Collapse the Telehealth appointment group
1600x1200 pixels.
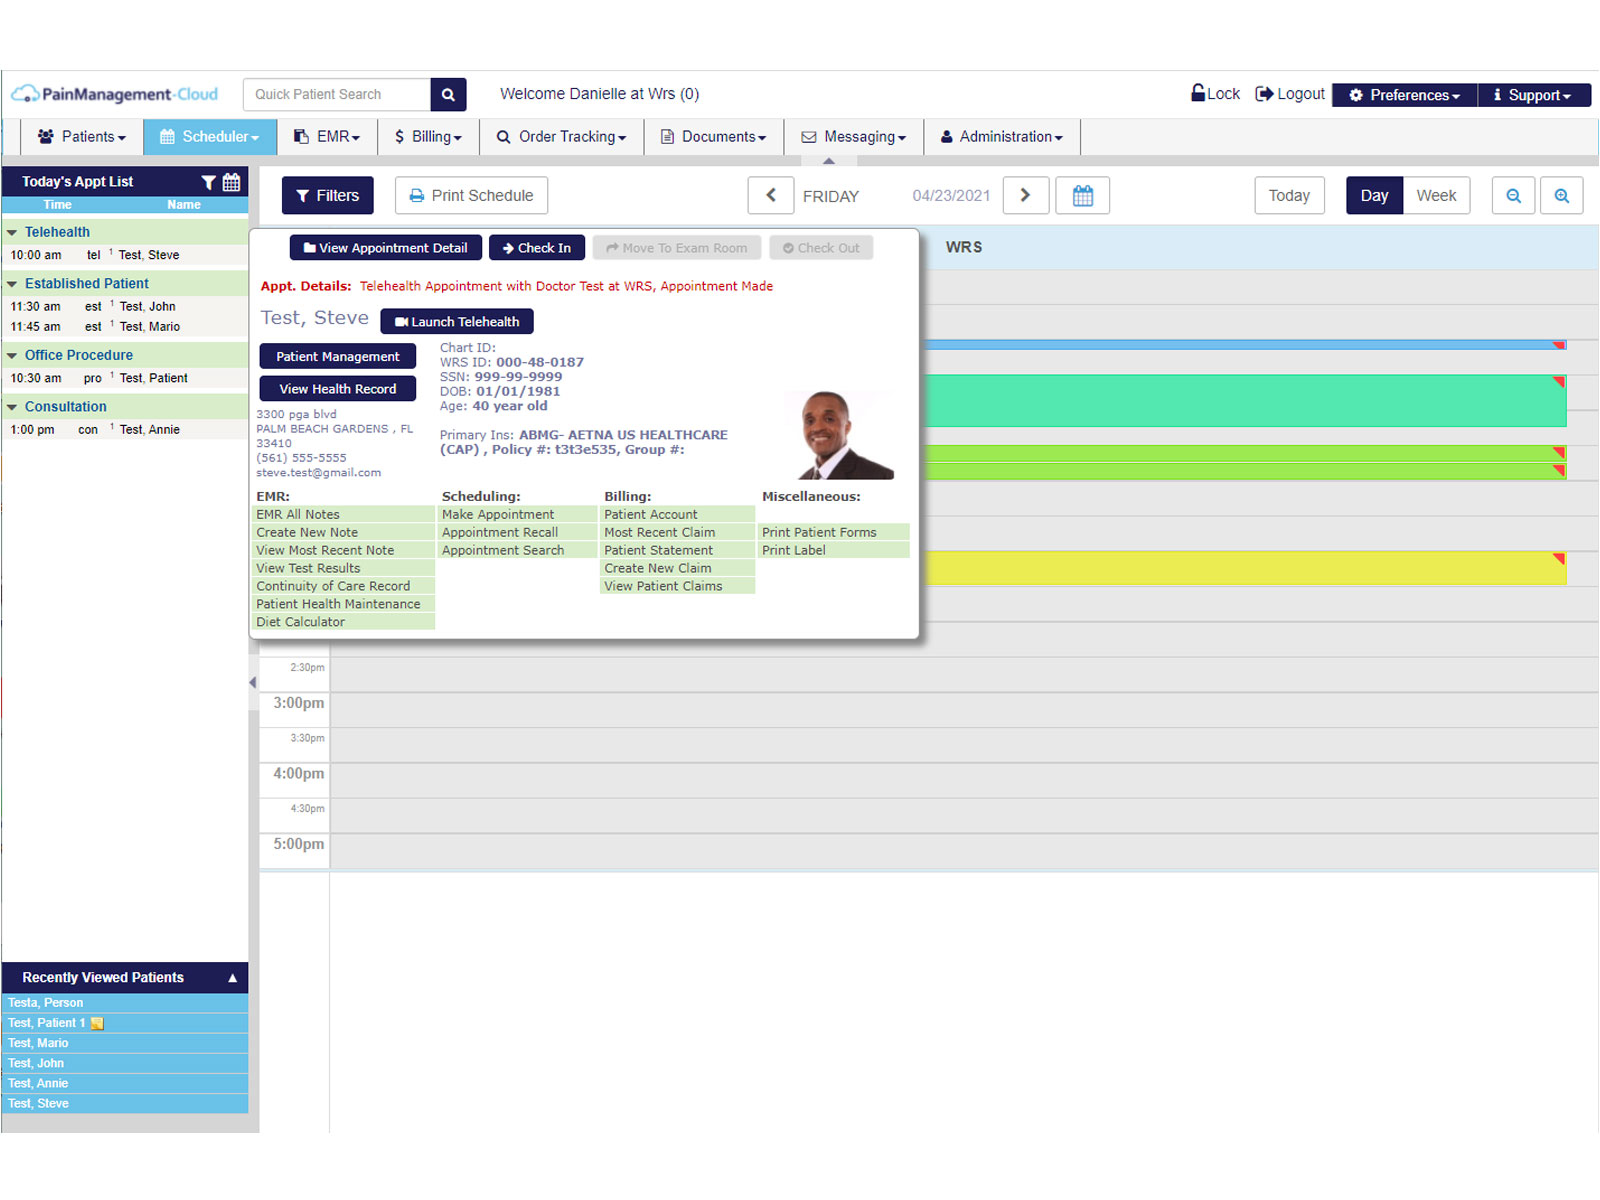tap(12, 232)
